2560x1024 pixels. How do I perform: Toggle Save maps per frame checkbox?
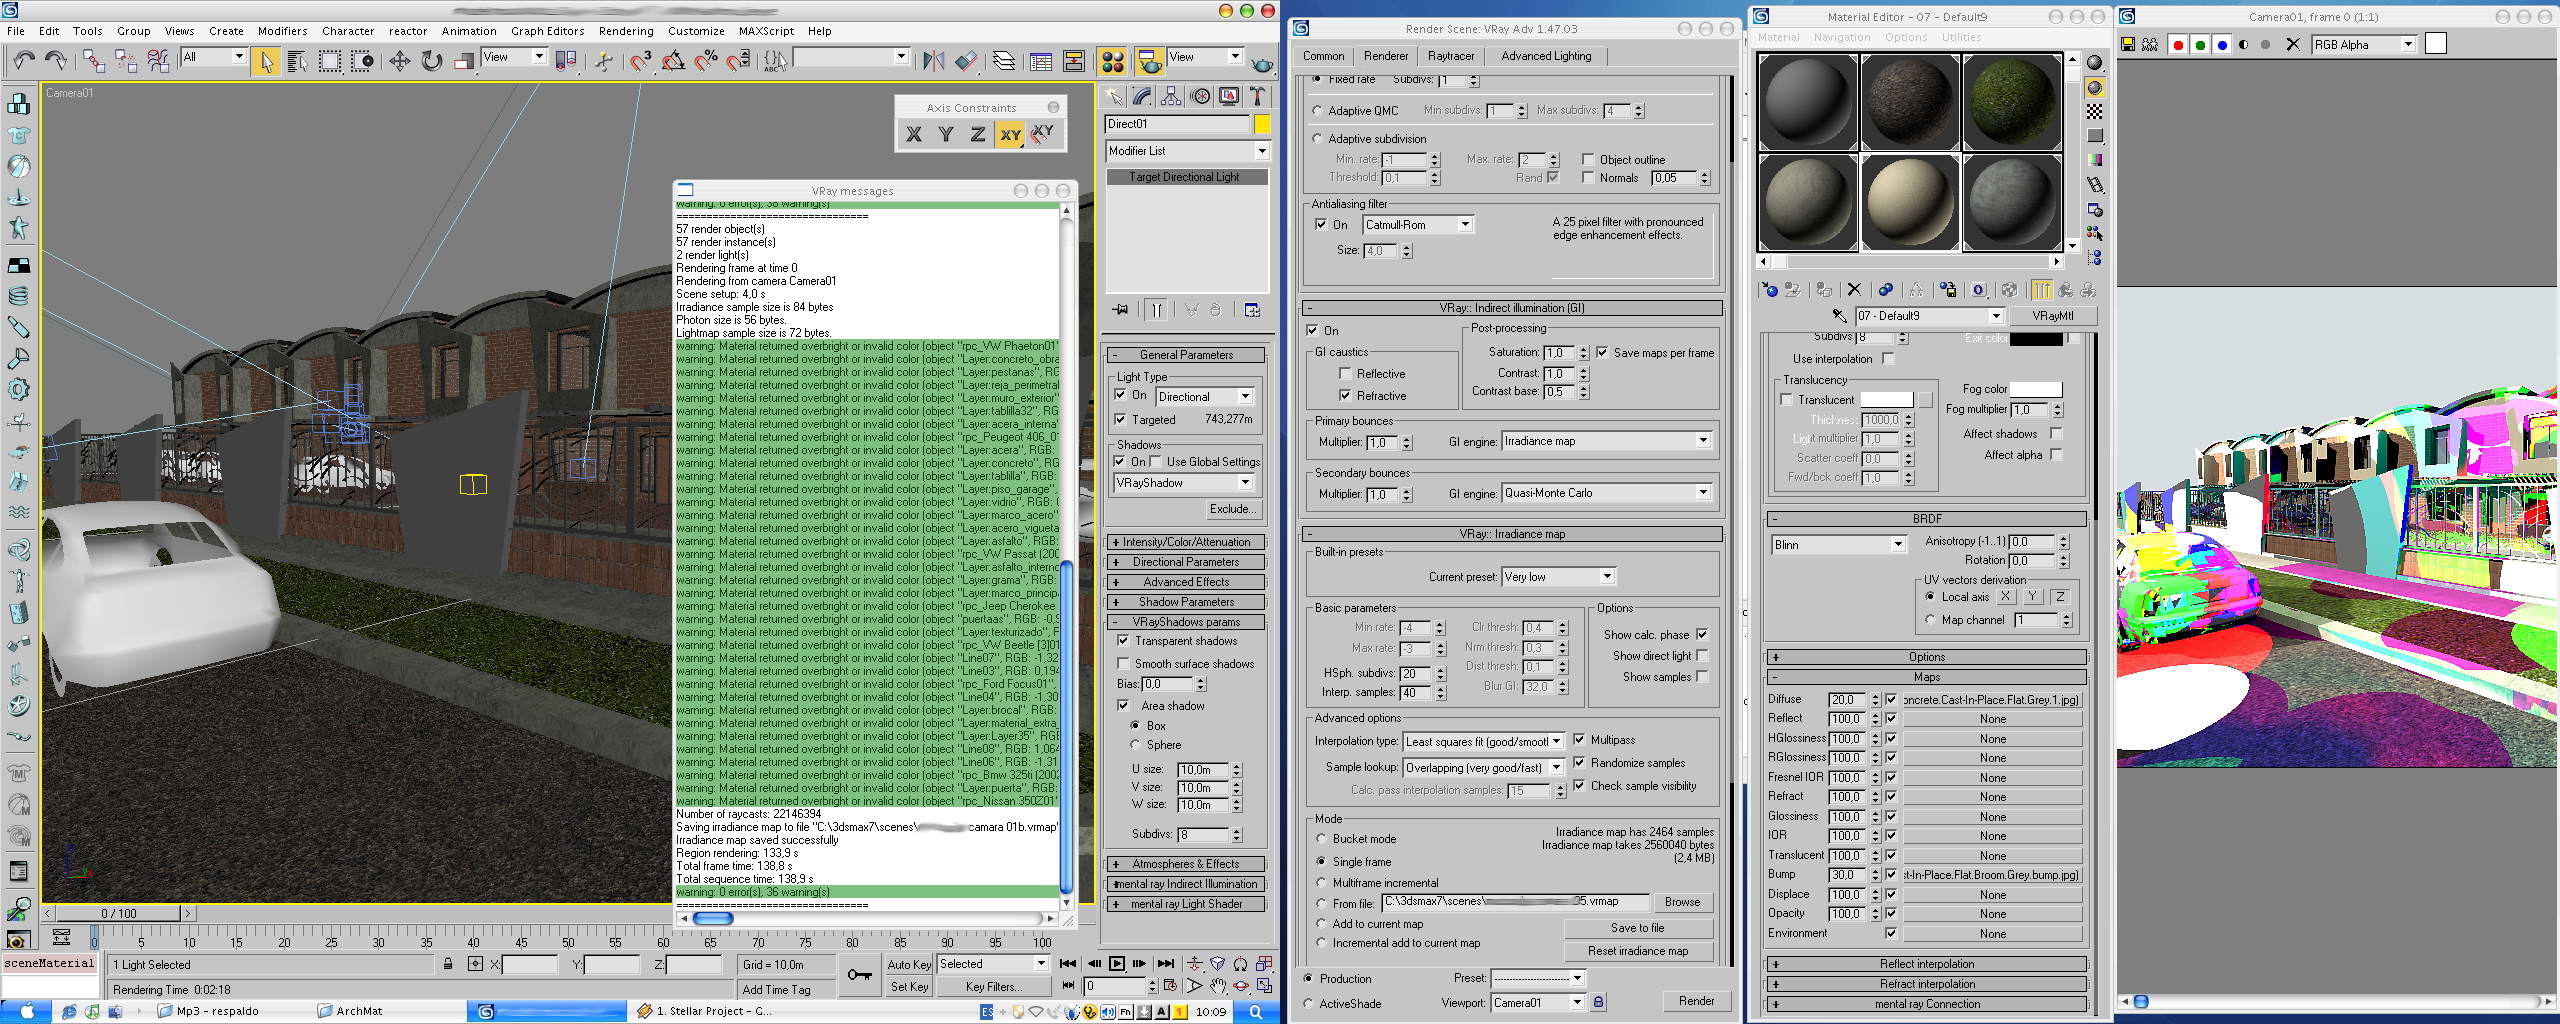pos(1602,353)
